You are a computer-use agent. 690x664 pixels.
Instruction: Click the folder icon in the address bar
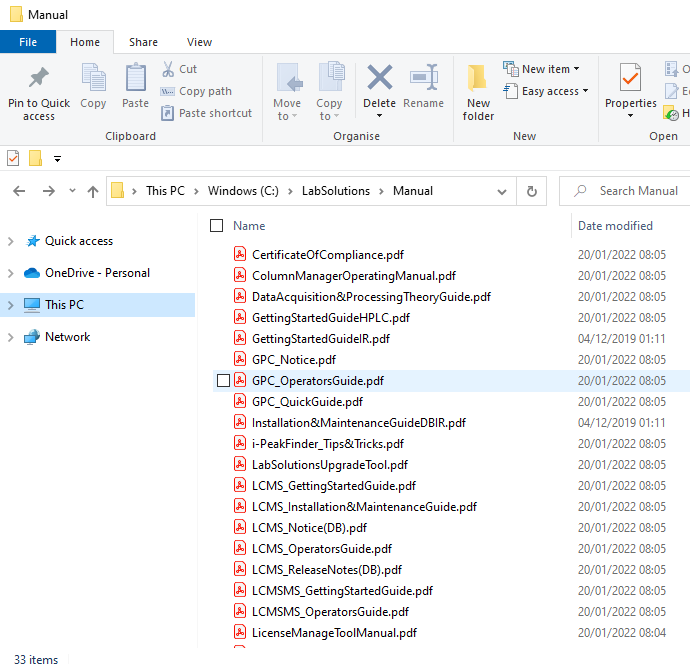click(x=117, y=191)
